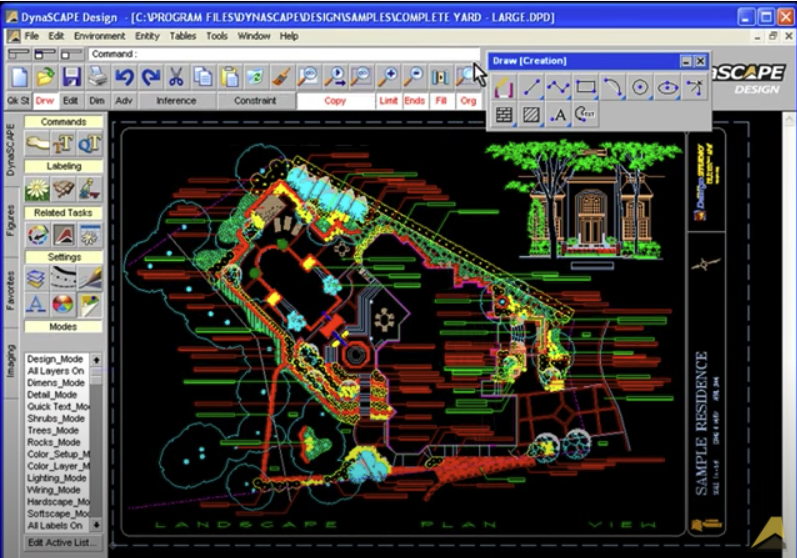Paste from clipboard icon
The image size is (797, 558).
pos(230,77)
